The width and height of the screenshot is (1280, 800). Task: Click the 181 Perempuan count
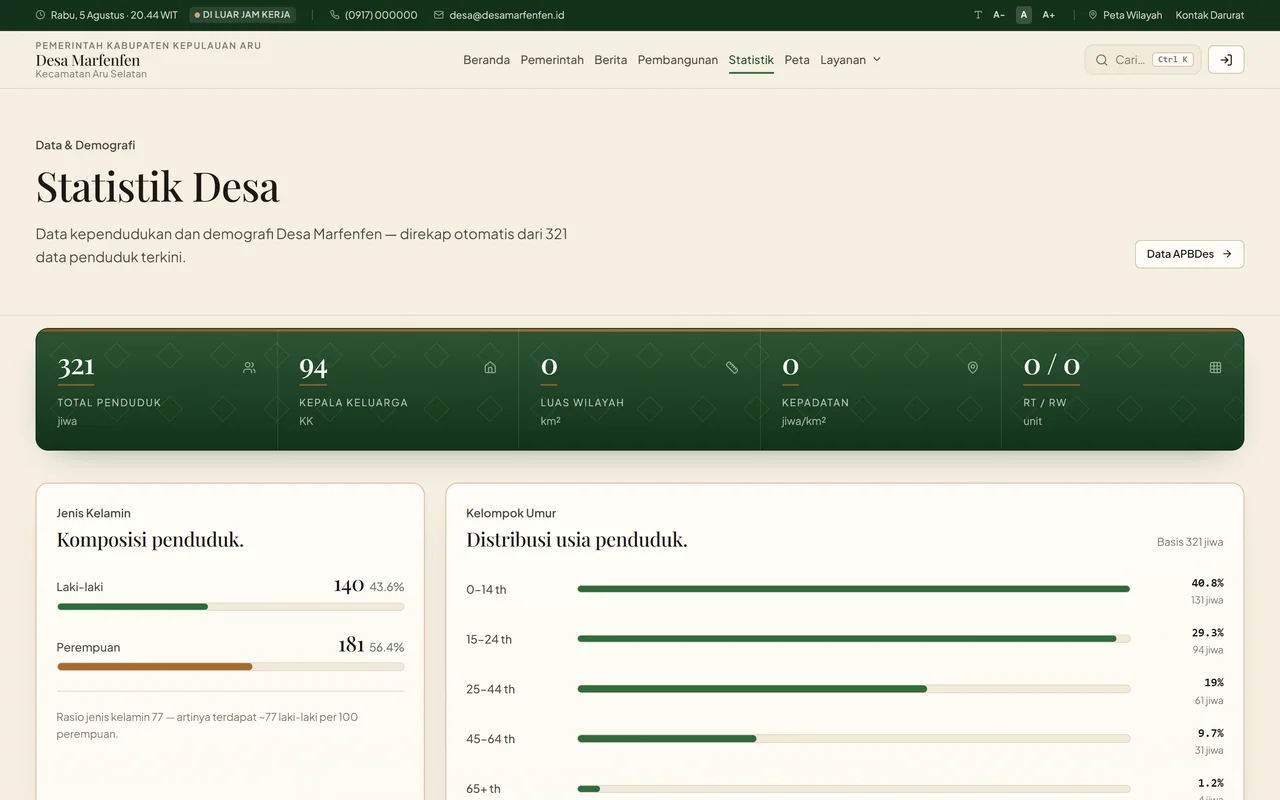click(x=351, y=645)
